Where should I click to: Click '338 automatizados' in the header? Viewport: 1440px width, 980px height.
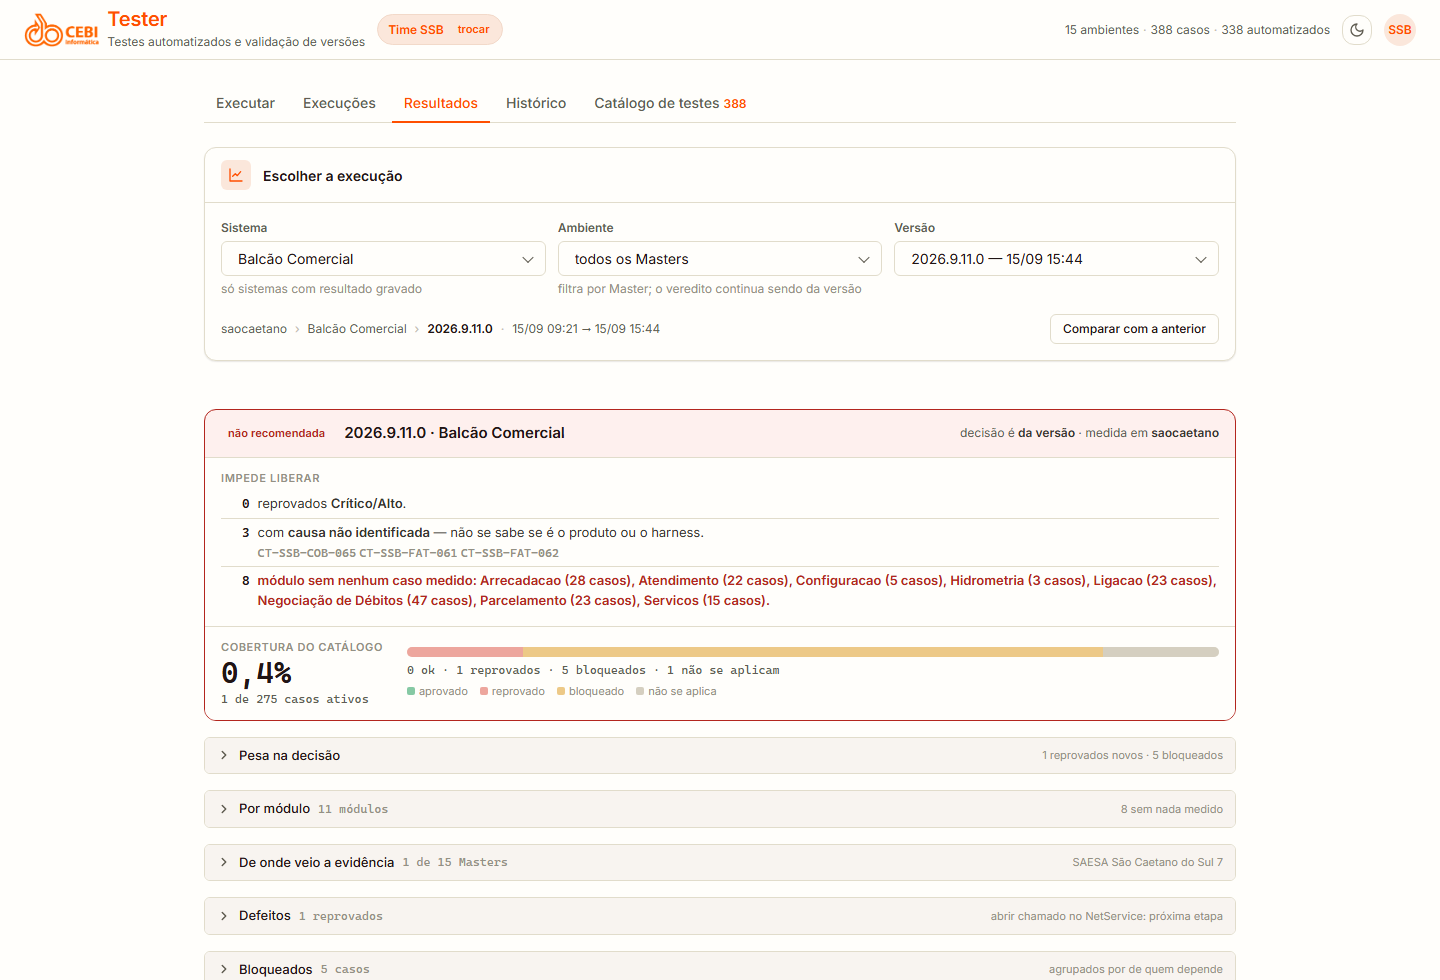(x=1276, y=30)
